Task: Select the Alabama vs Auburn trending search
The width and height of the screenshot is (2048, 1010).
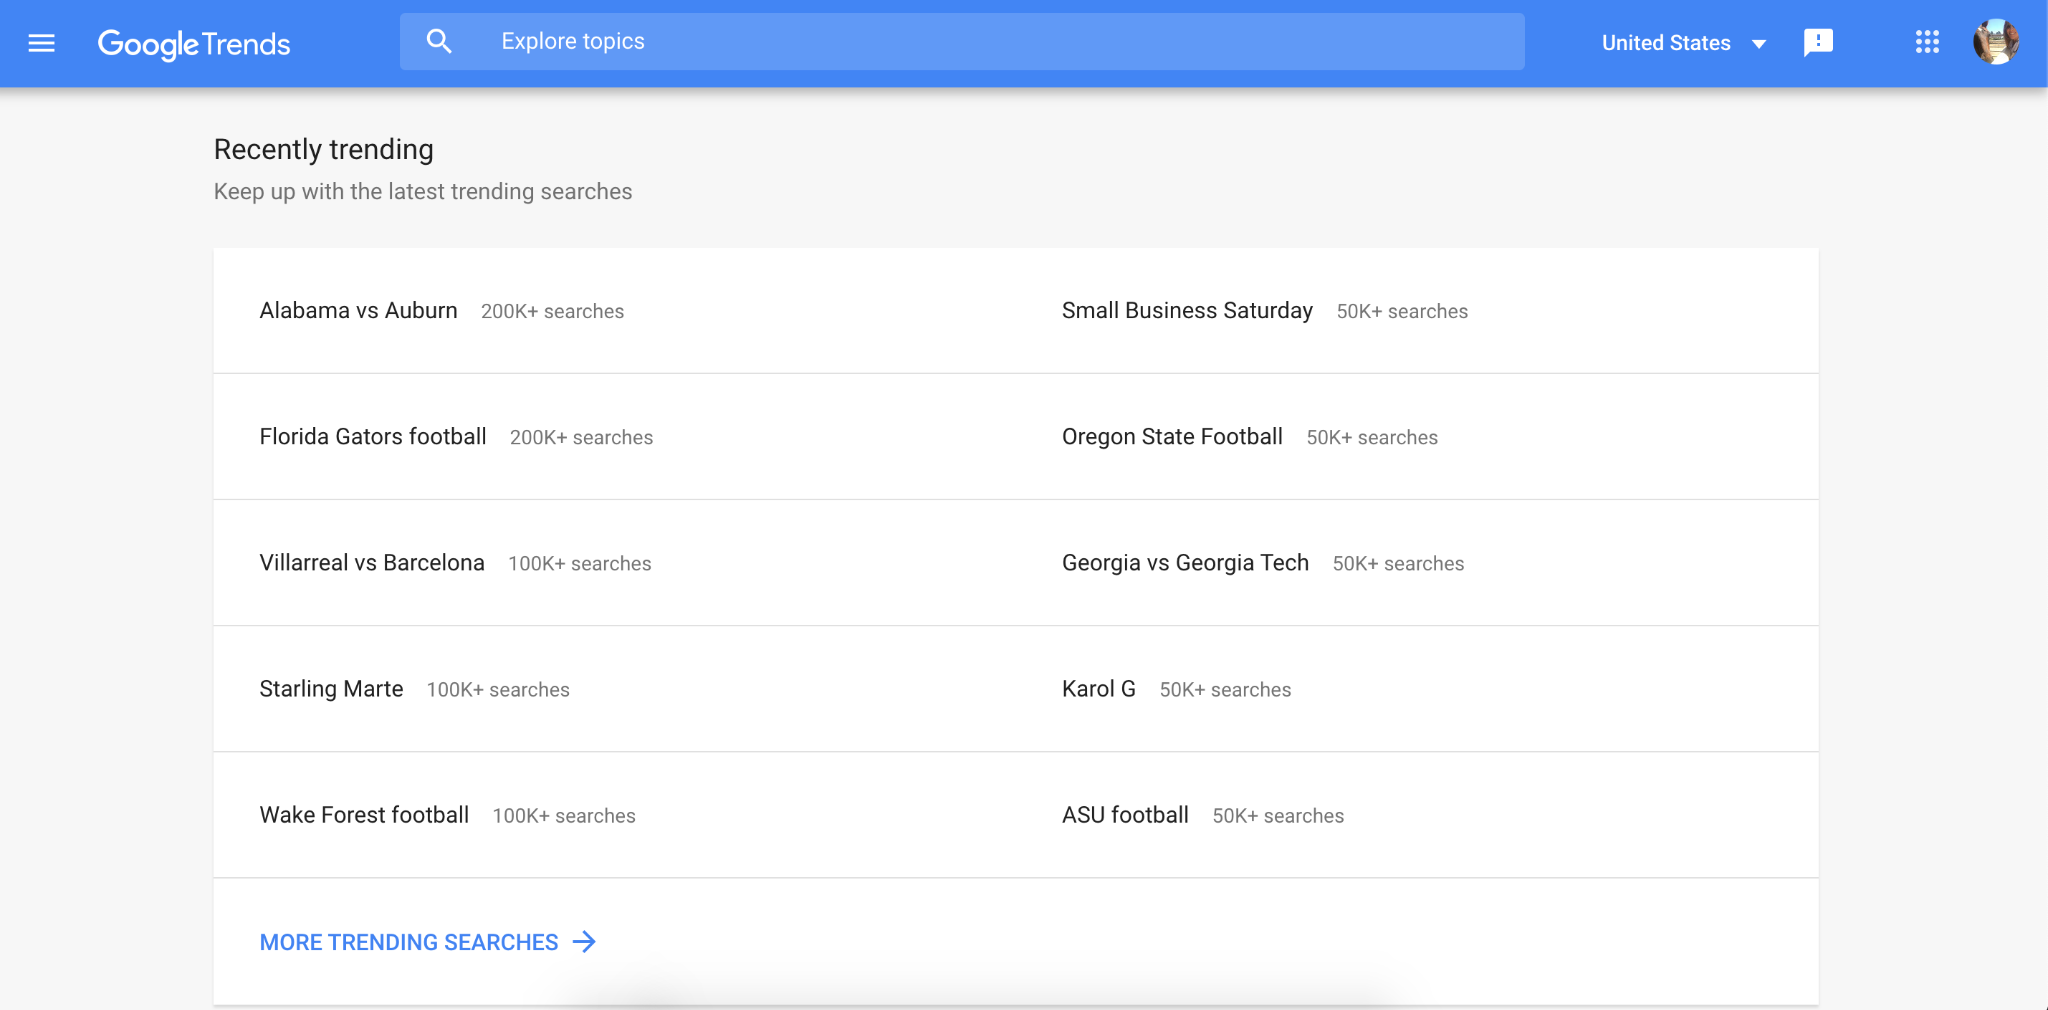Action: click(358, 310)
